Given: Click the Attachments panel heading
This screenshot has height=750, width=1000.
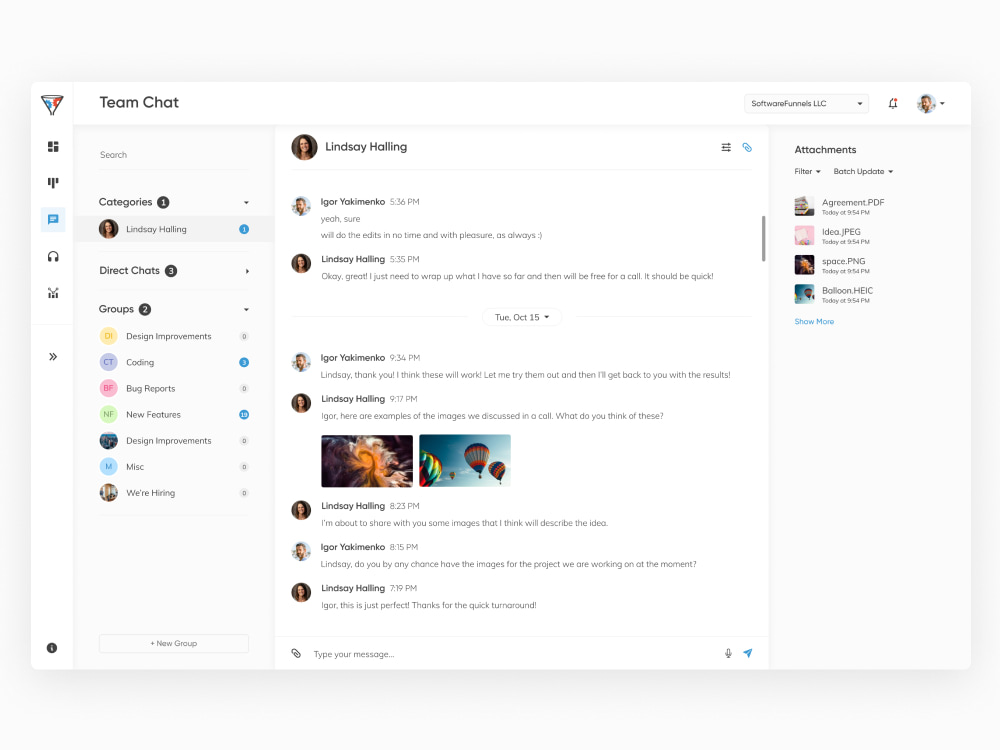Looking at the screenshot, I should 825,150.
